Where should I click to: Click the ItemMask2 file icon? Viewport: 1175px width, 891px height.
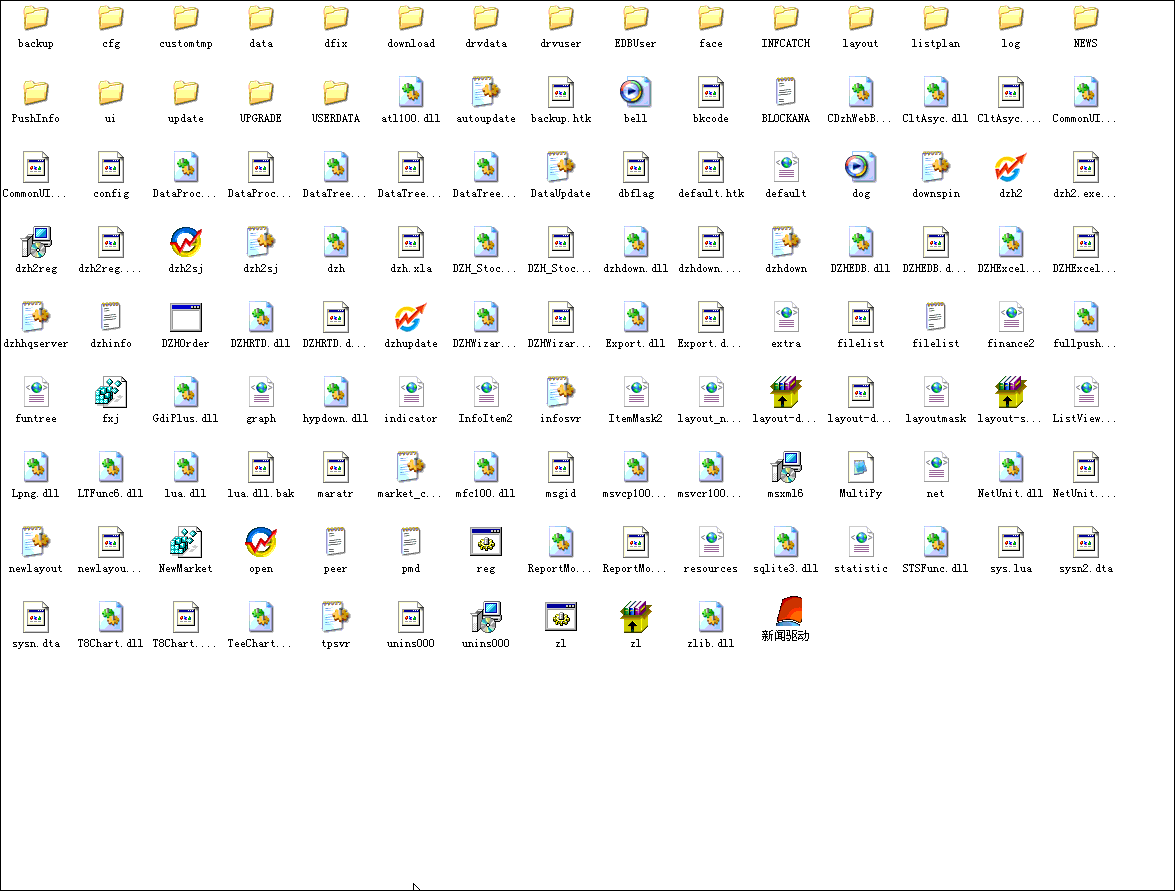(635, 392)
